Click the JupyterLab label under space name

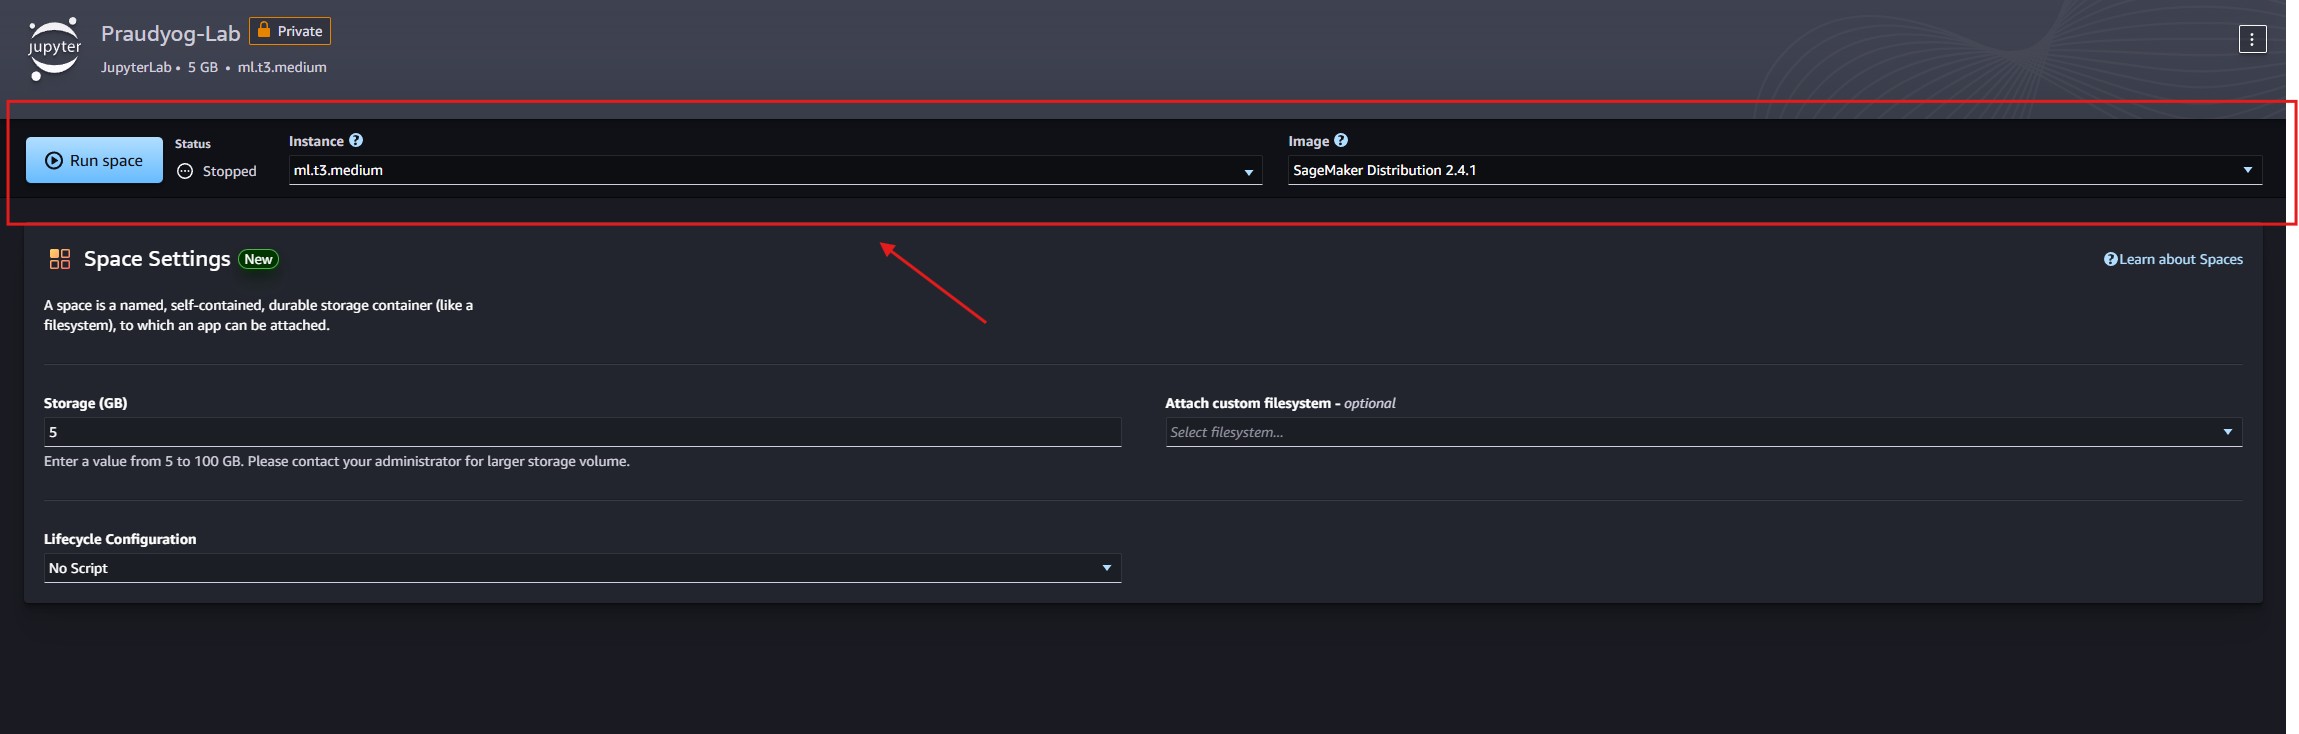pos(136,67)
